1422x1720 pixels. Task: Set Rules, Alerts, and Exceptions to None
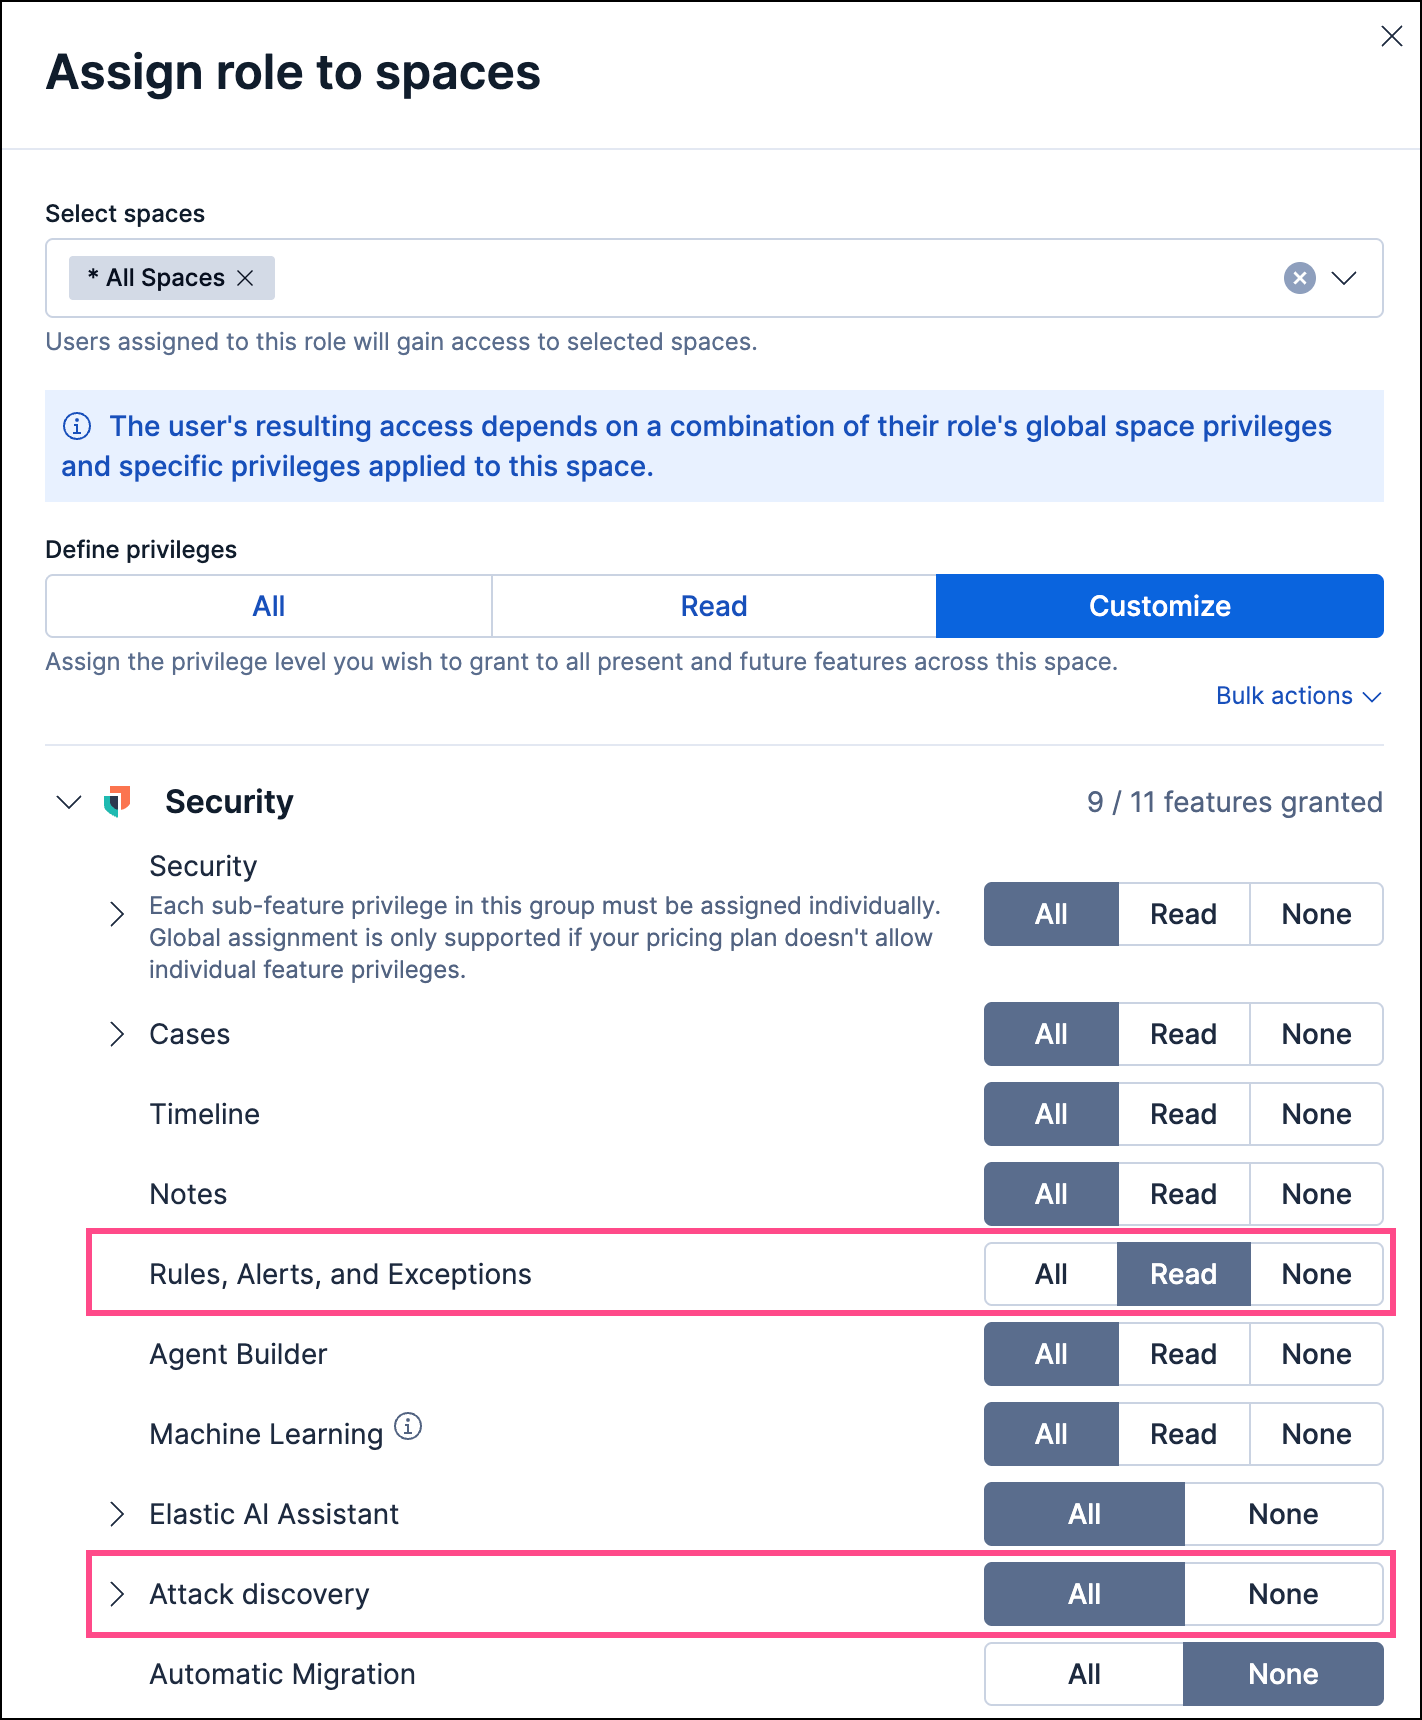tap(1316, 1273)
